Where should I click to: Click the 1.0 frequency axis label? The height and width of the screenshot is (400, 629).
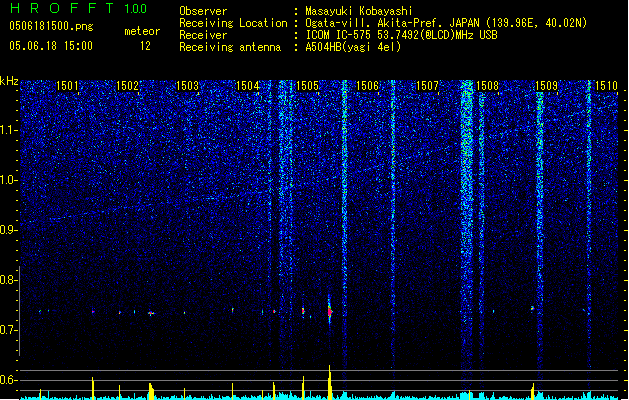coord(9,180)
